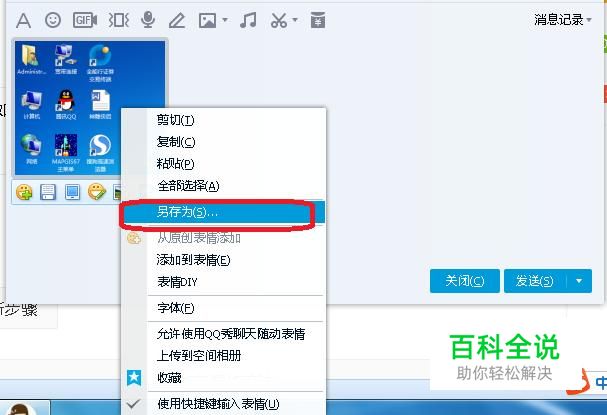Click the 发送(S) send button
The image size is (607, 415).
click(x=535, y=281)
